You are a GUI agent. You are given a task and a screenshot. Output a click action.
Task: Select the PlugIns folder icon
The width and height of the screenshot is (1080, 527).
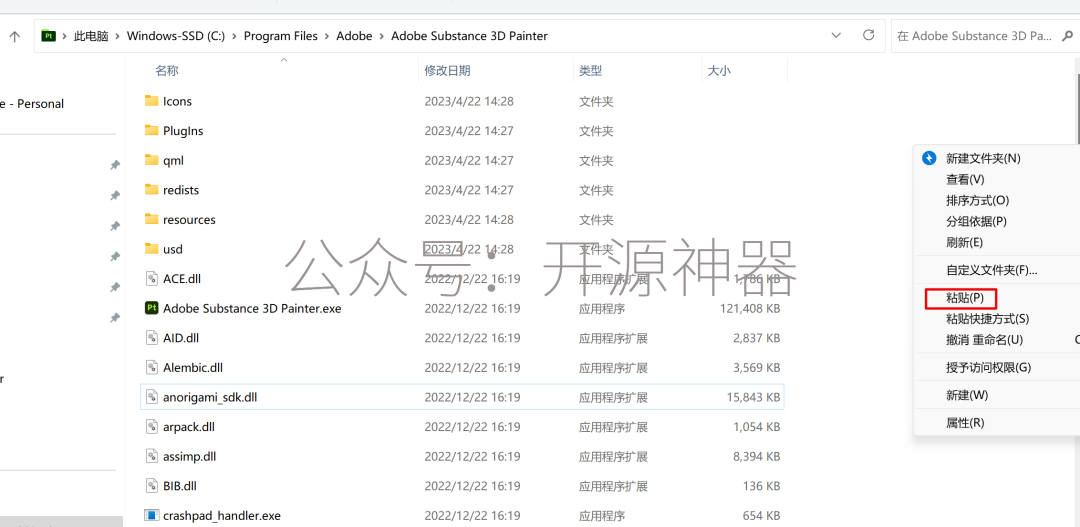(152, 130)
